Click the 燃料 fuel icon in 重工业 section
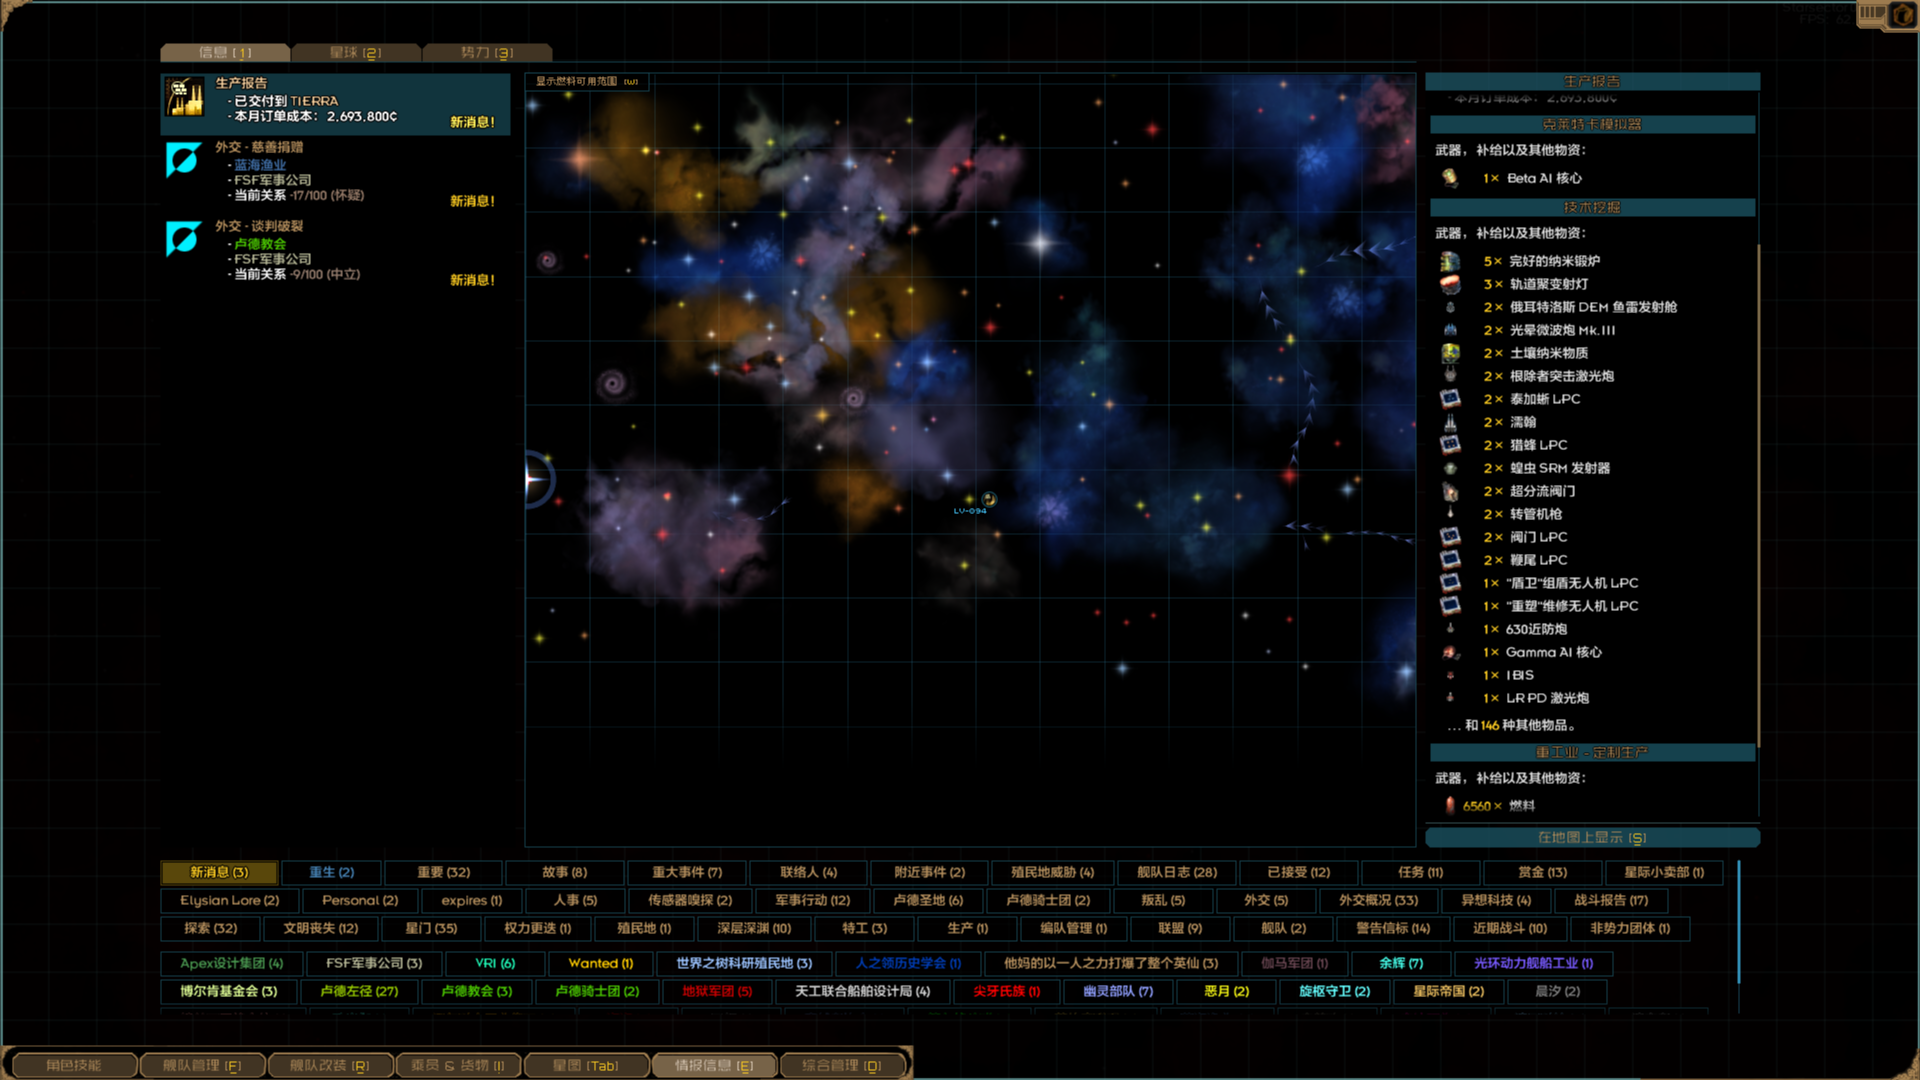 1450,805
